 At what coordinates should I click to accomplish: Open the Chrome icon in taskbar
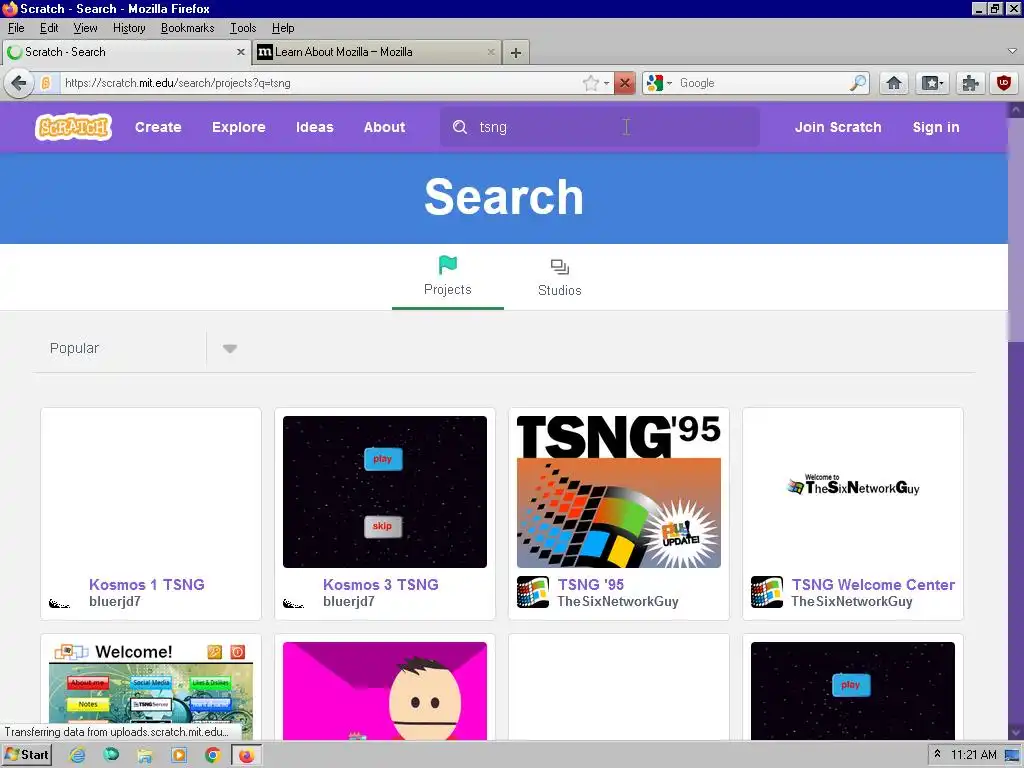click(212, 755)
